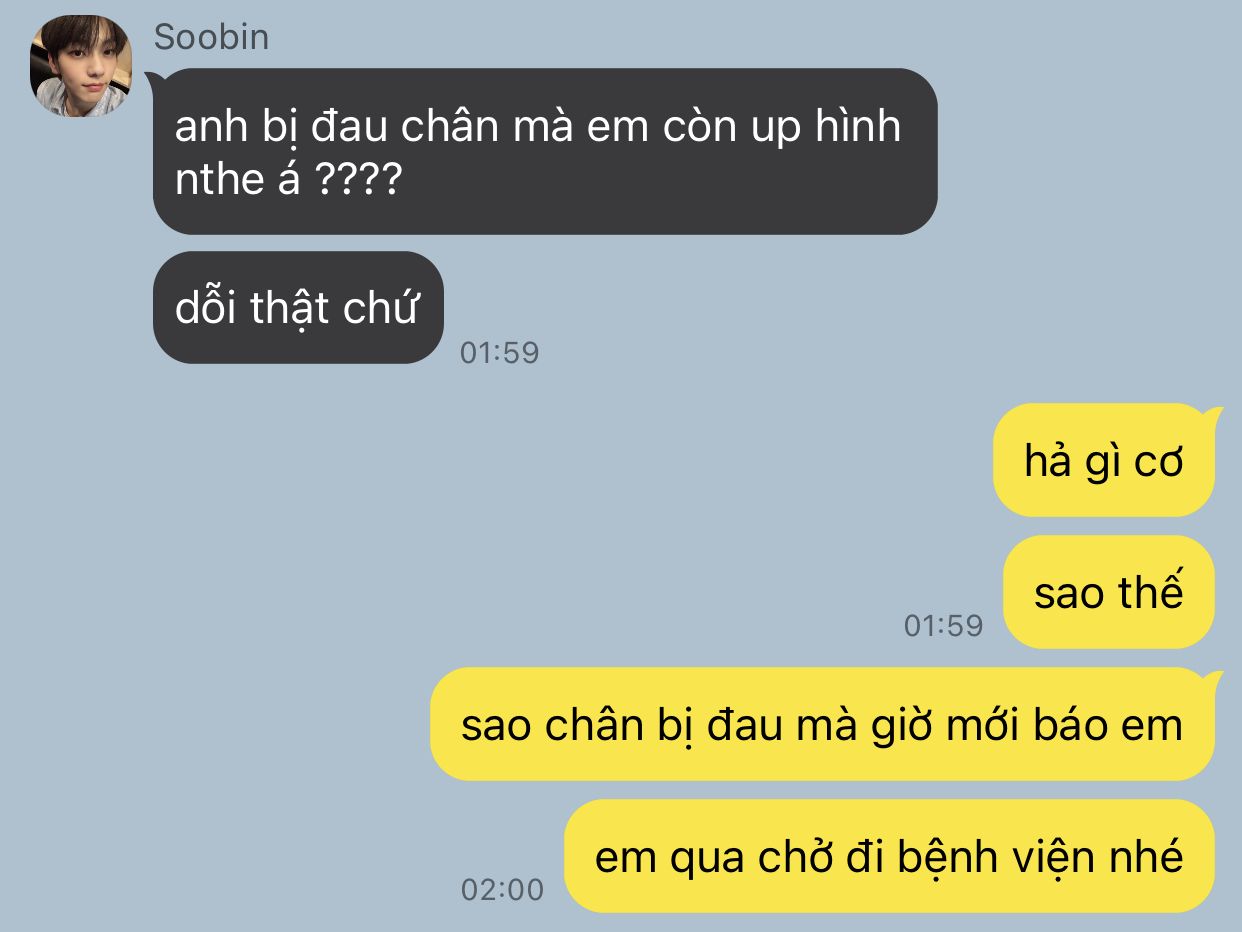Select the 'sao chân bị đau mà giờ mới báo em' message
Viewport: 1242px width, 932px height.
pyautogui.click(x=822, y=724)
